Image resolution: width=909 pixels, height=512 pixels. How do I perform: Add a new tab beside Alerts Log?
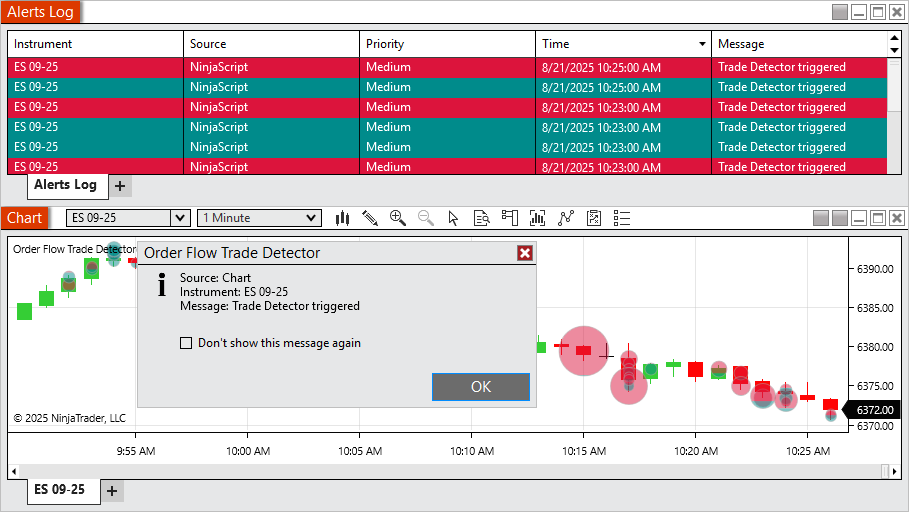tap(119, 186)
